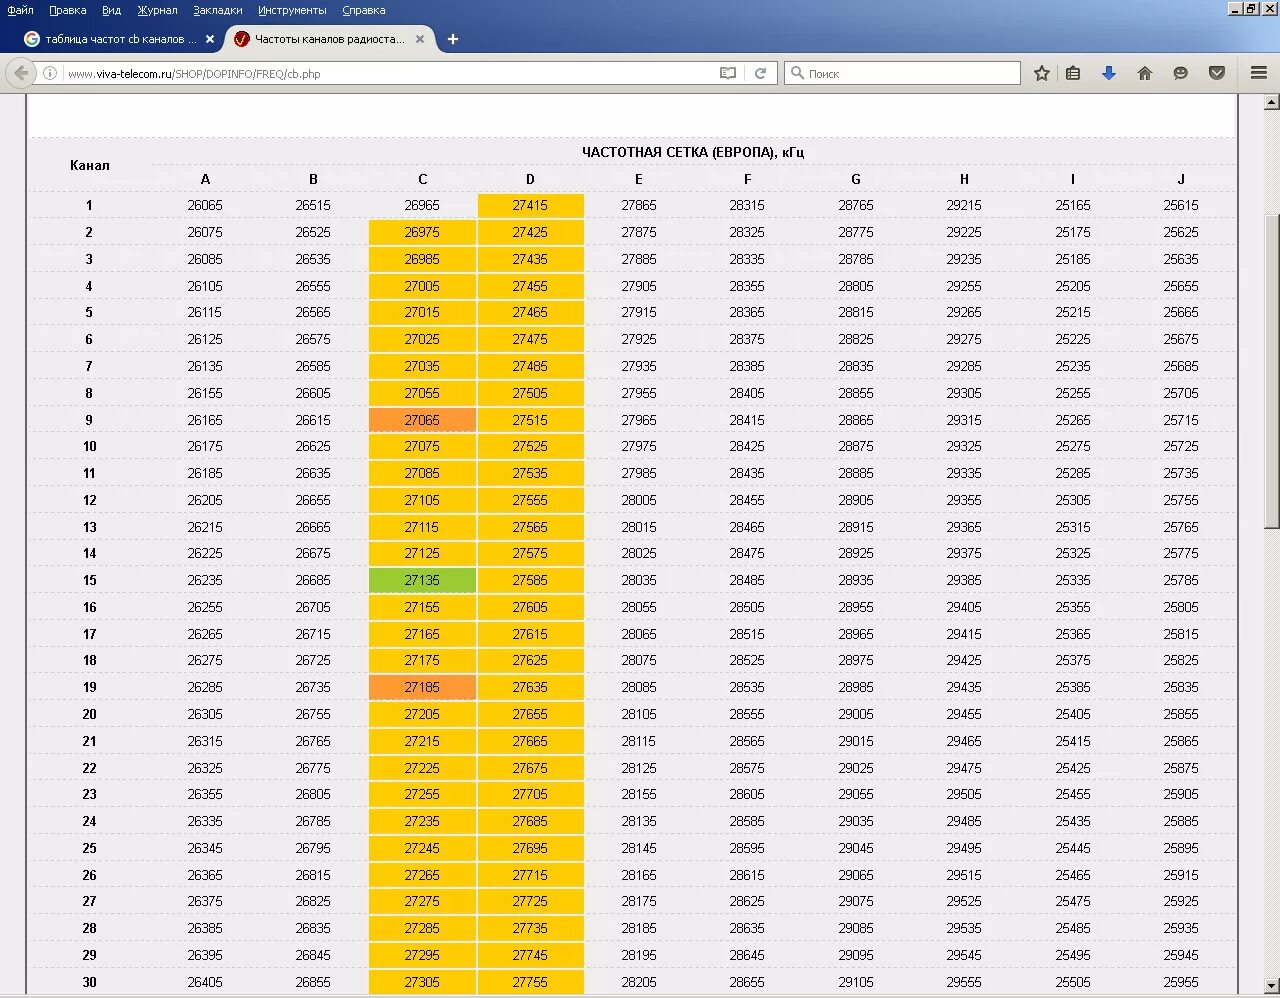
Task: Click cell 28005 in row 12
Action: click(639, 500)
